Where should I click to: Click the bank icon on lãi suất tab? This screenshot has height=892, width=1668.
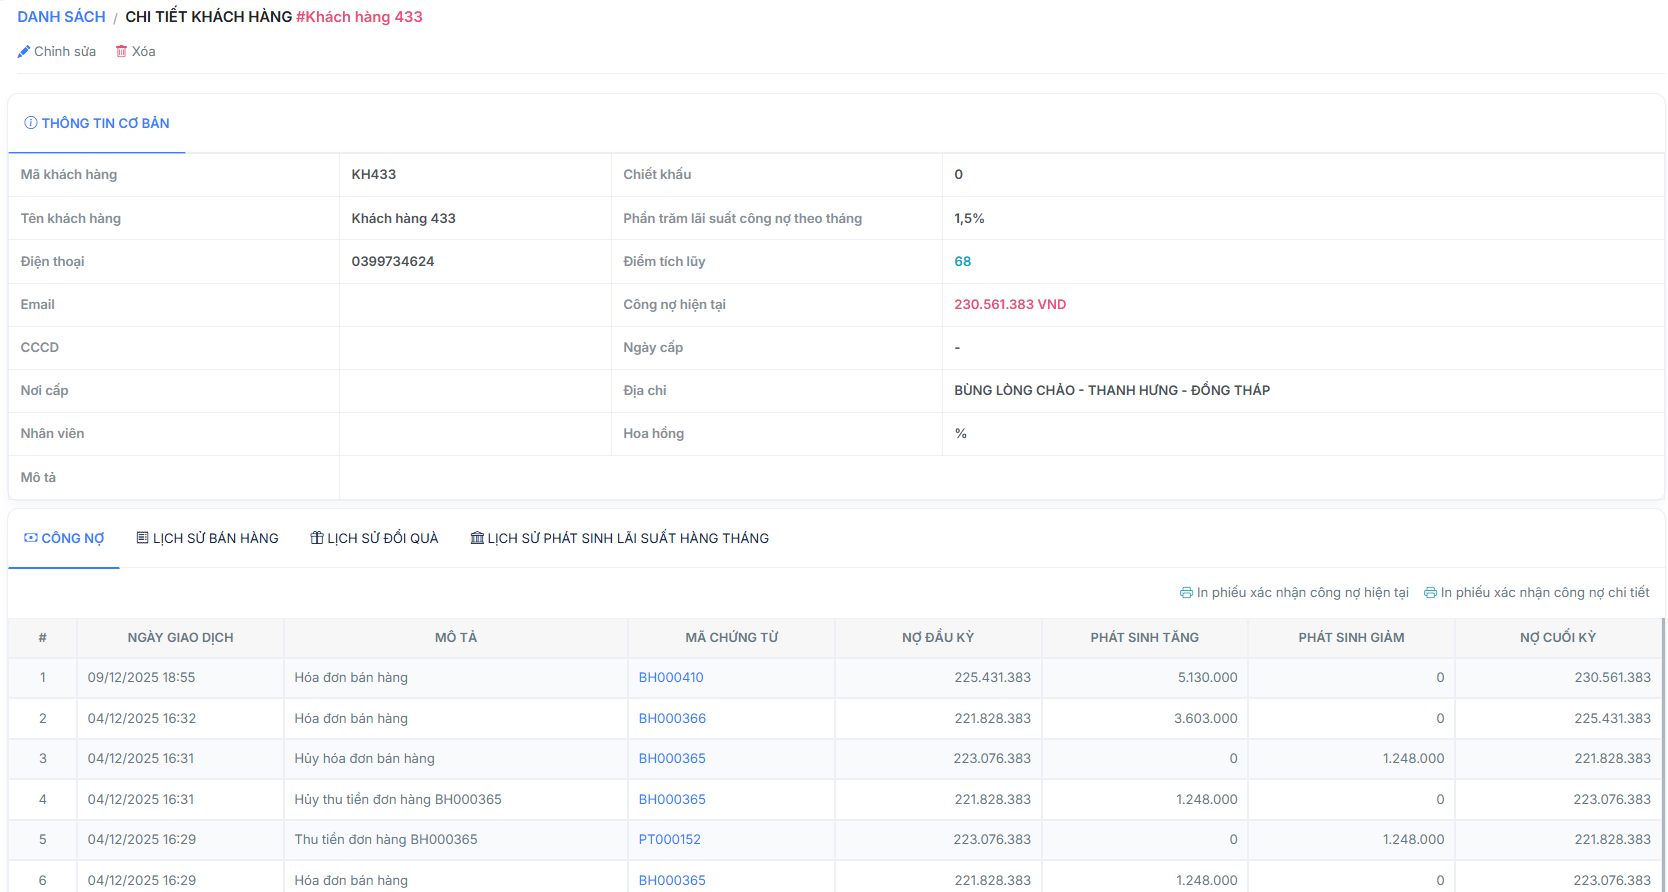(x=477, y=538)
